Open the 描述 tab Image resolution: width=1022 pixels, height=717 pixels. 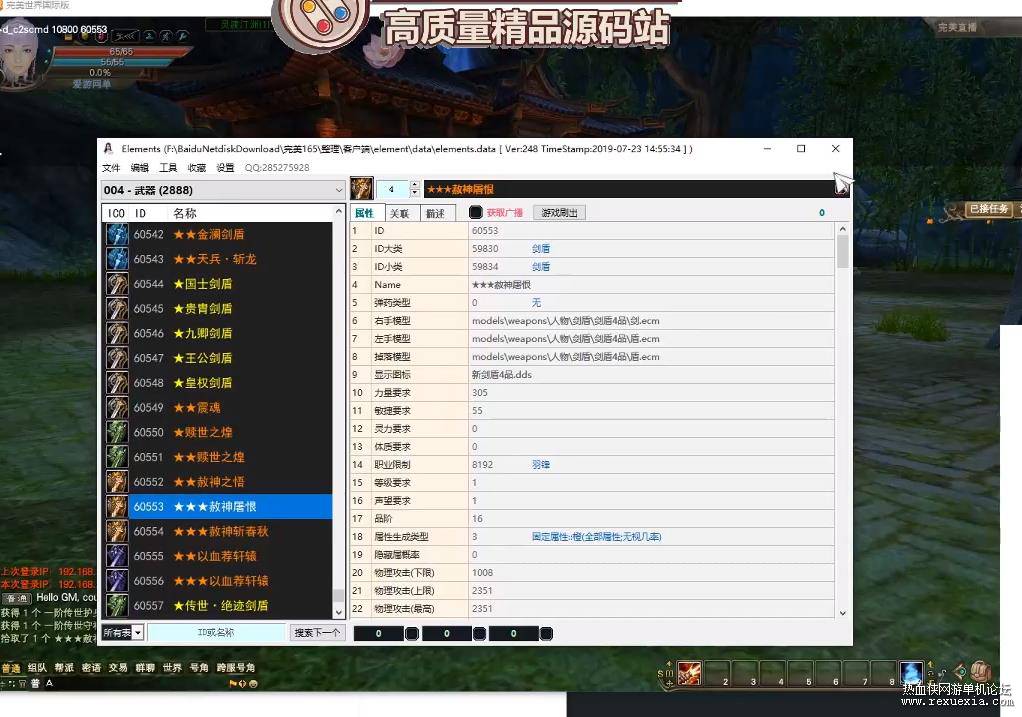[435, 213]
